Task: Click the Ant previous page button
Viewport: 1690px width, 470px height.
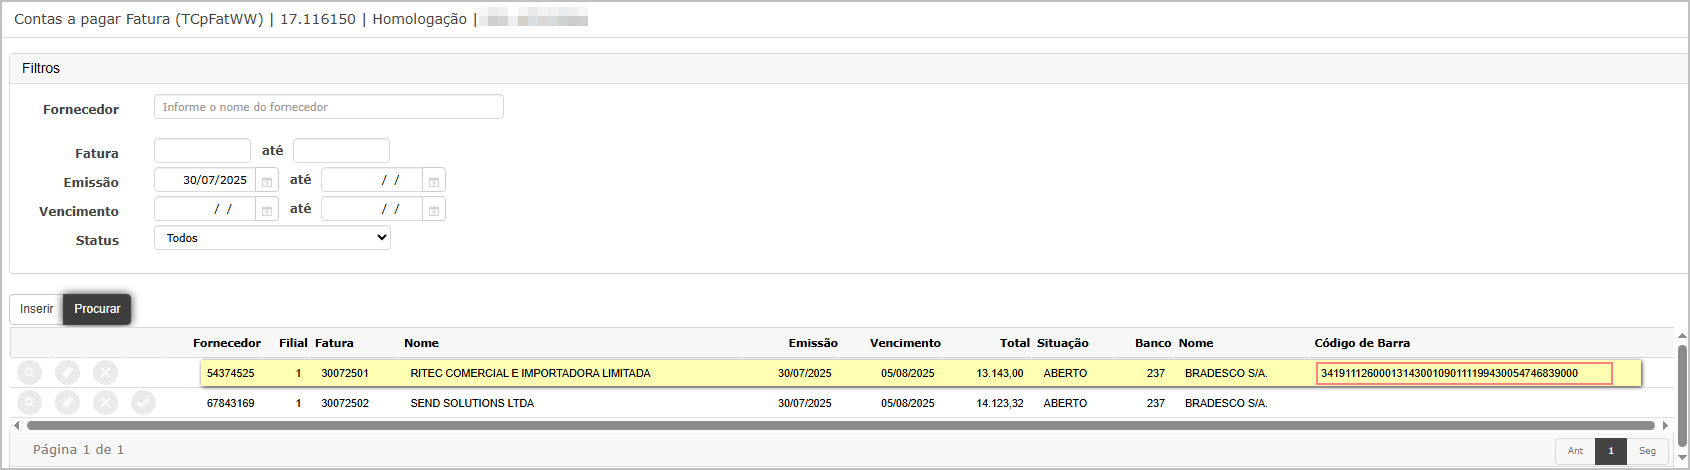Action: (x=1575, y=451)
